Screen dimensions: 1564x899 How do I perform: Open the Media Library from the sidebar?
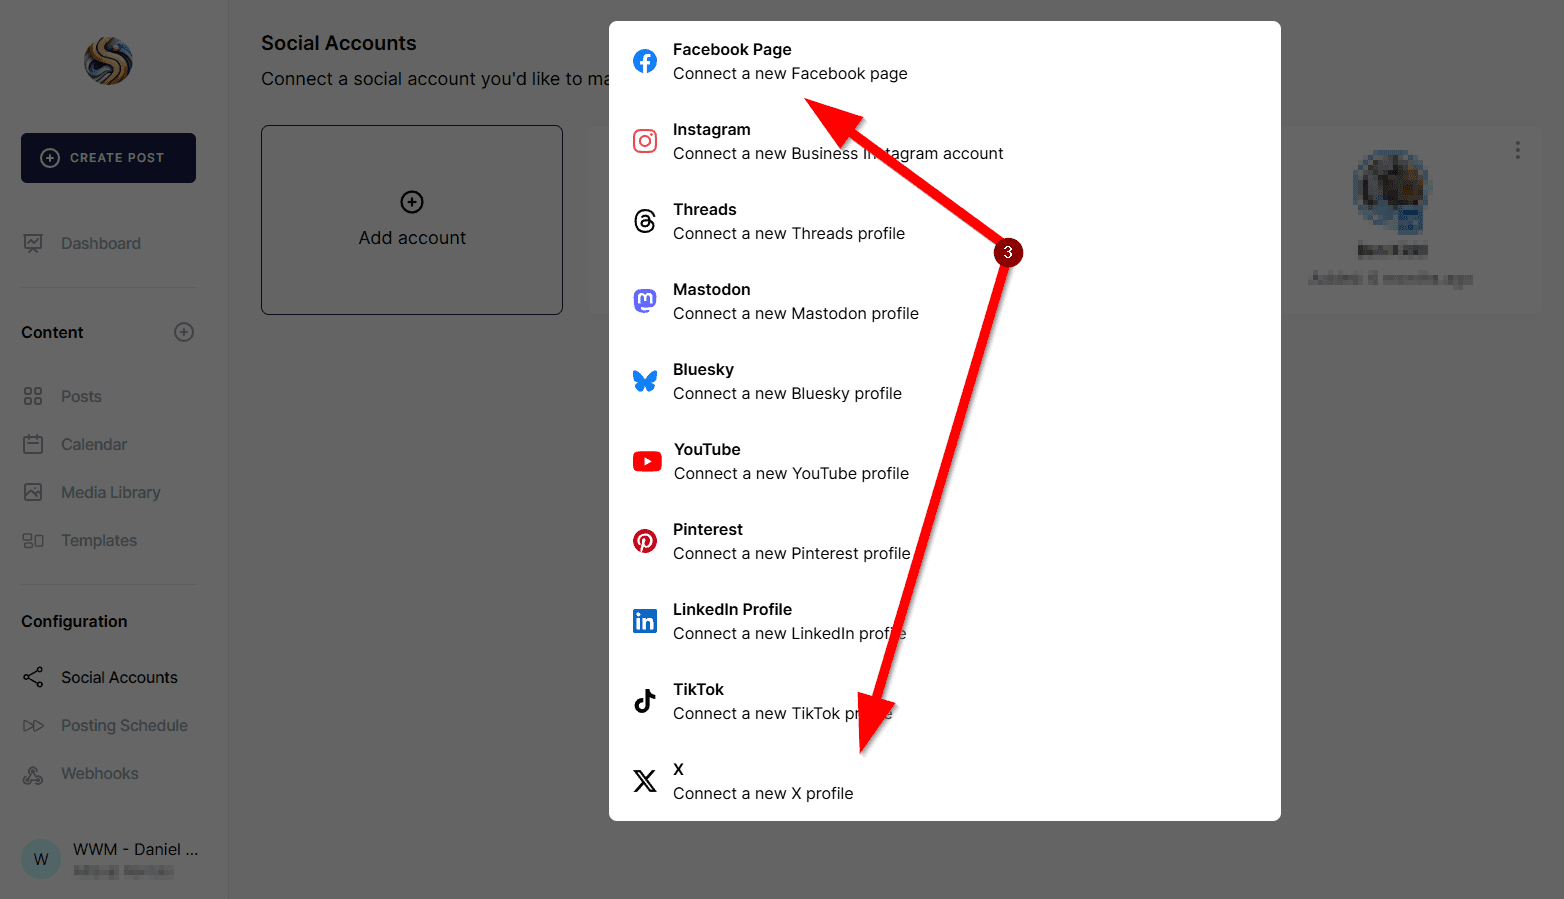tap(110, 492)
